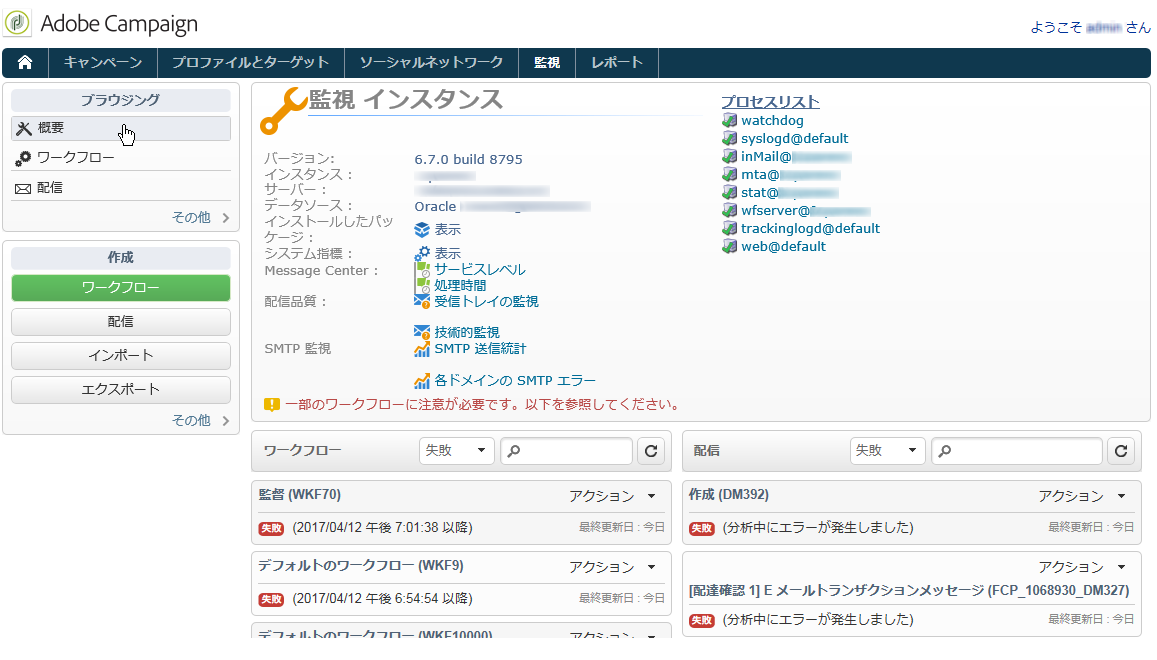
Task: Select 概要 in browsing panel
Action: 121,128
